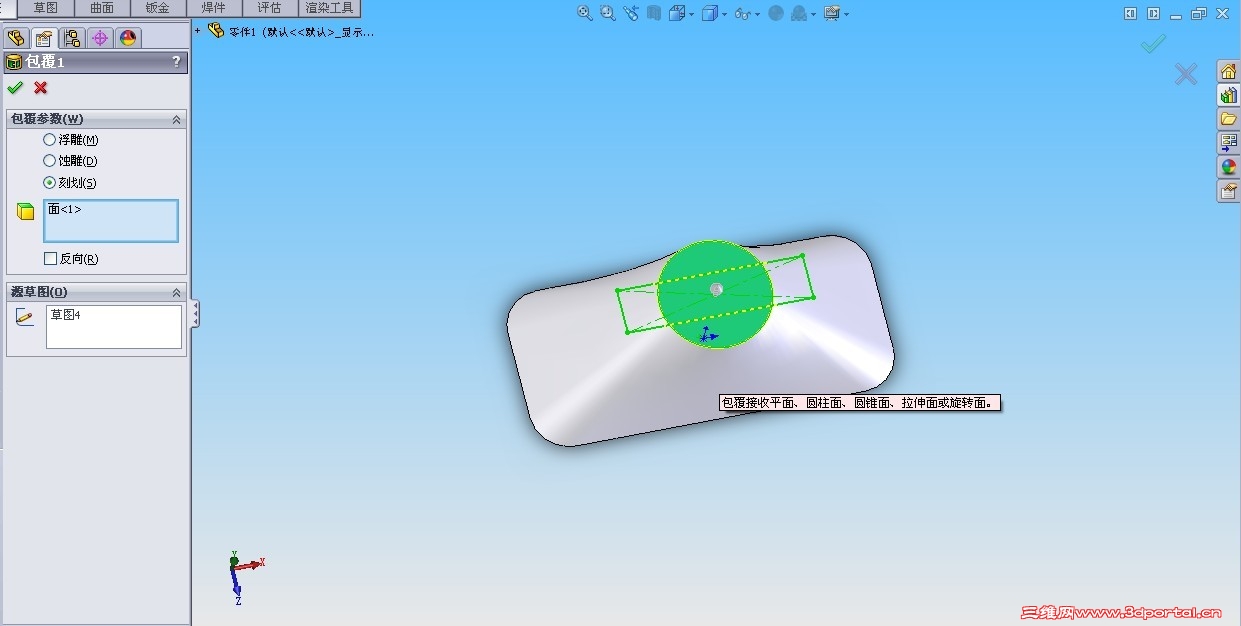This screenshot has width=1241, height=626.
Task: Click 草图4 in source sketch box
Action: [x=65, y=315]
